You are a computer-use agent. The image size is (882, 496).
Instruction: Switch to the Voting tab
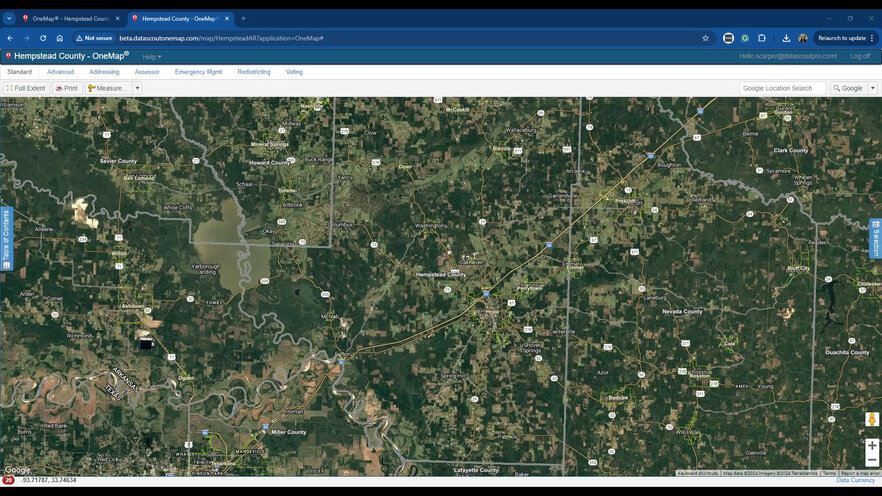click(294, 72)
